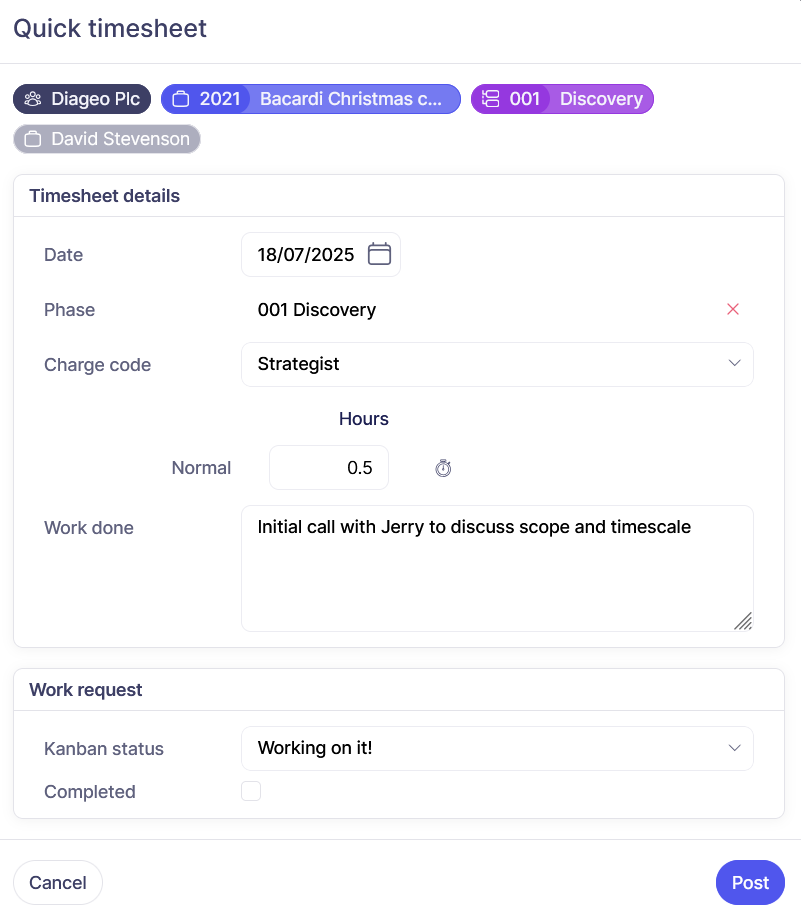The height and width of the screenshot is (914, 801).
Task: Start the stopwatch timer beside Hours
Action: 444,468
